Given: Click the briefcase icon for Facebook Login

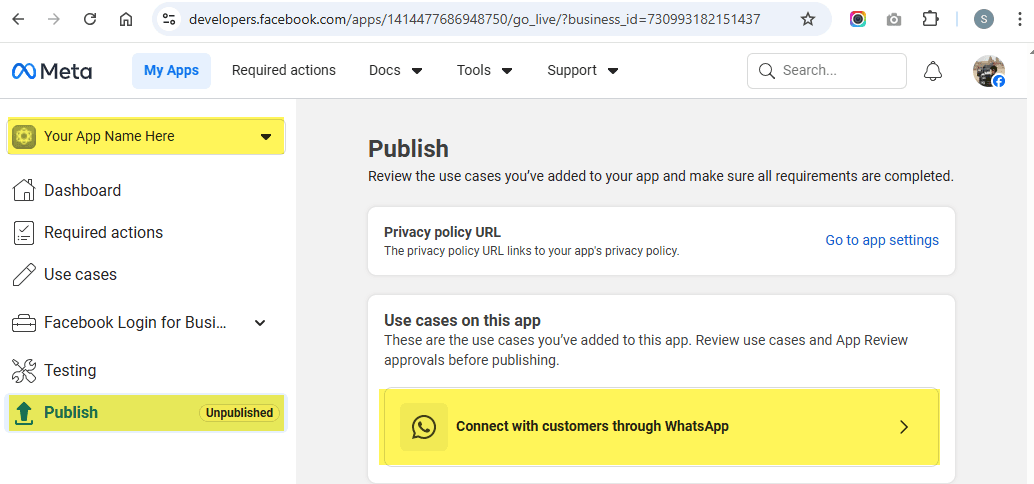Looking at the screenshot, I should 24,323.
